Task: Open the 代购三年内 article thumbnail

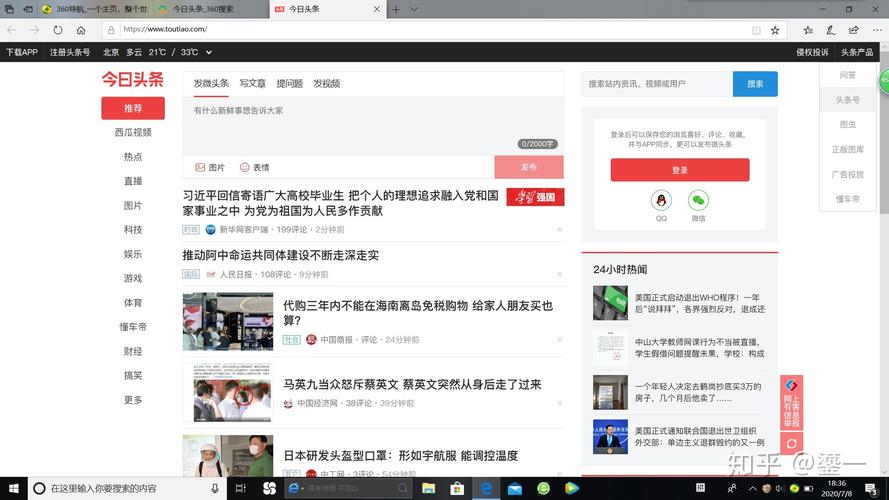Action: click(228, 321)
